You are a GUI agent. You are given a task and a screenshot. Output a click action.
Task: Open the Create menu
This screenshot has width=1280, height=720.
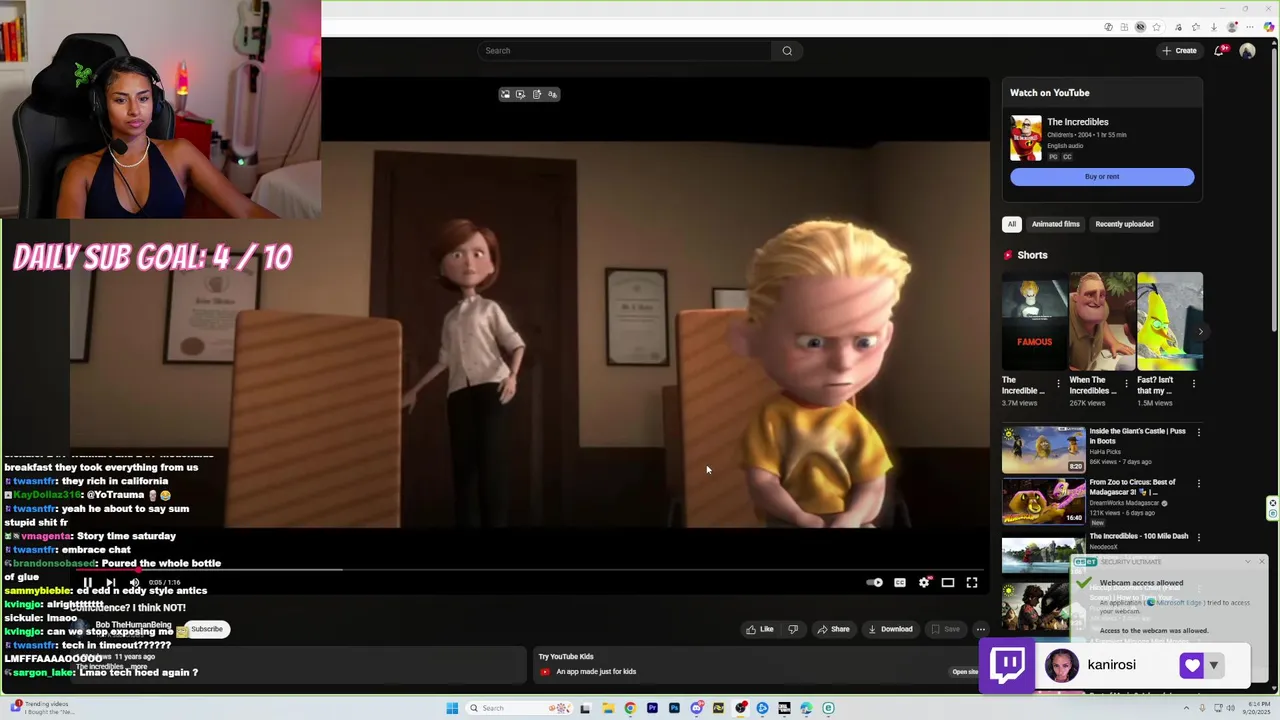pyautogui.click(x=1180, y=50)
